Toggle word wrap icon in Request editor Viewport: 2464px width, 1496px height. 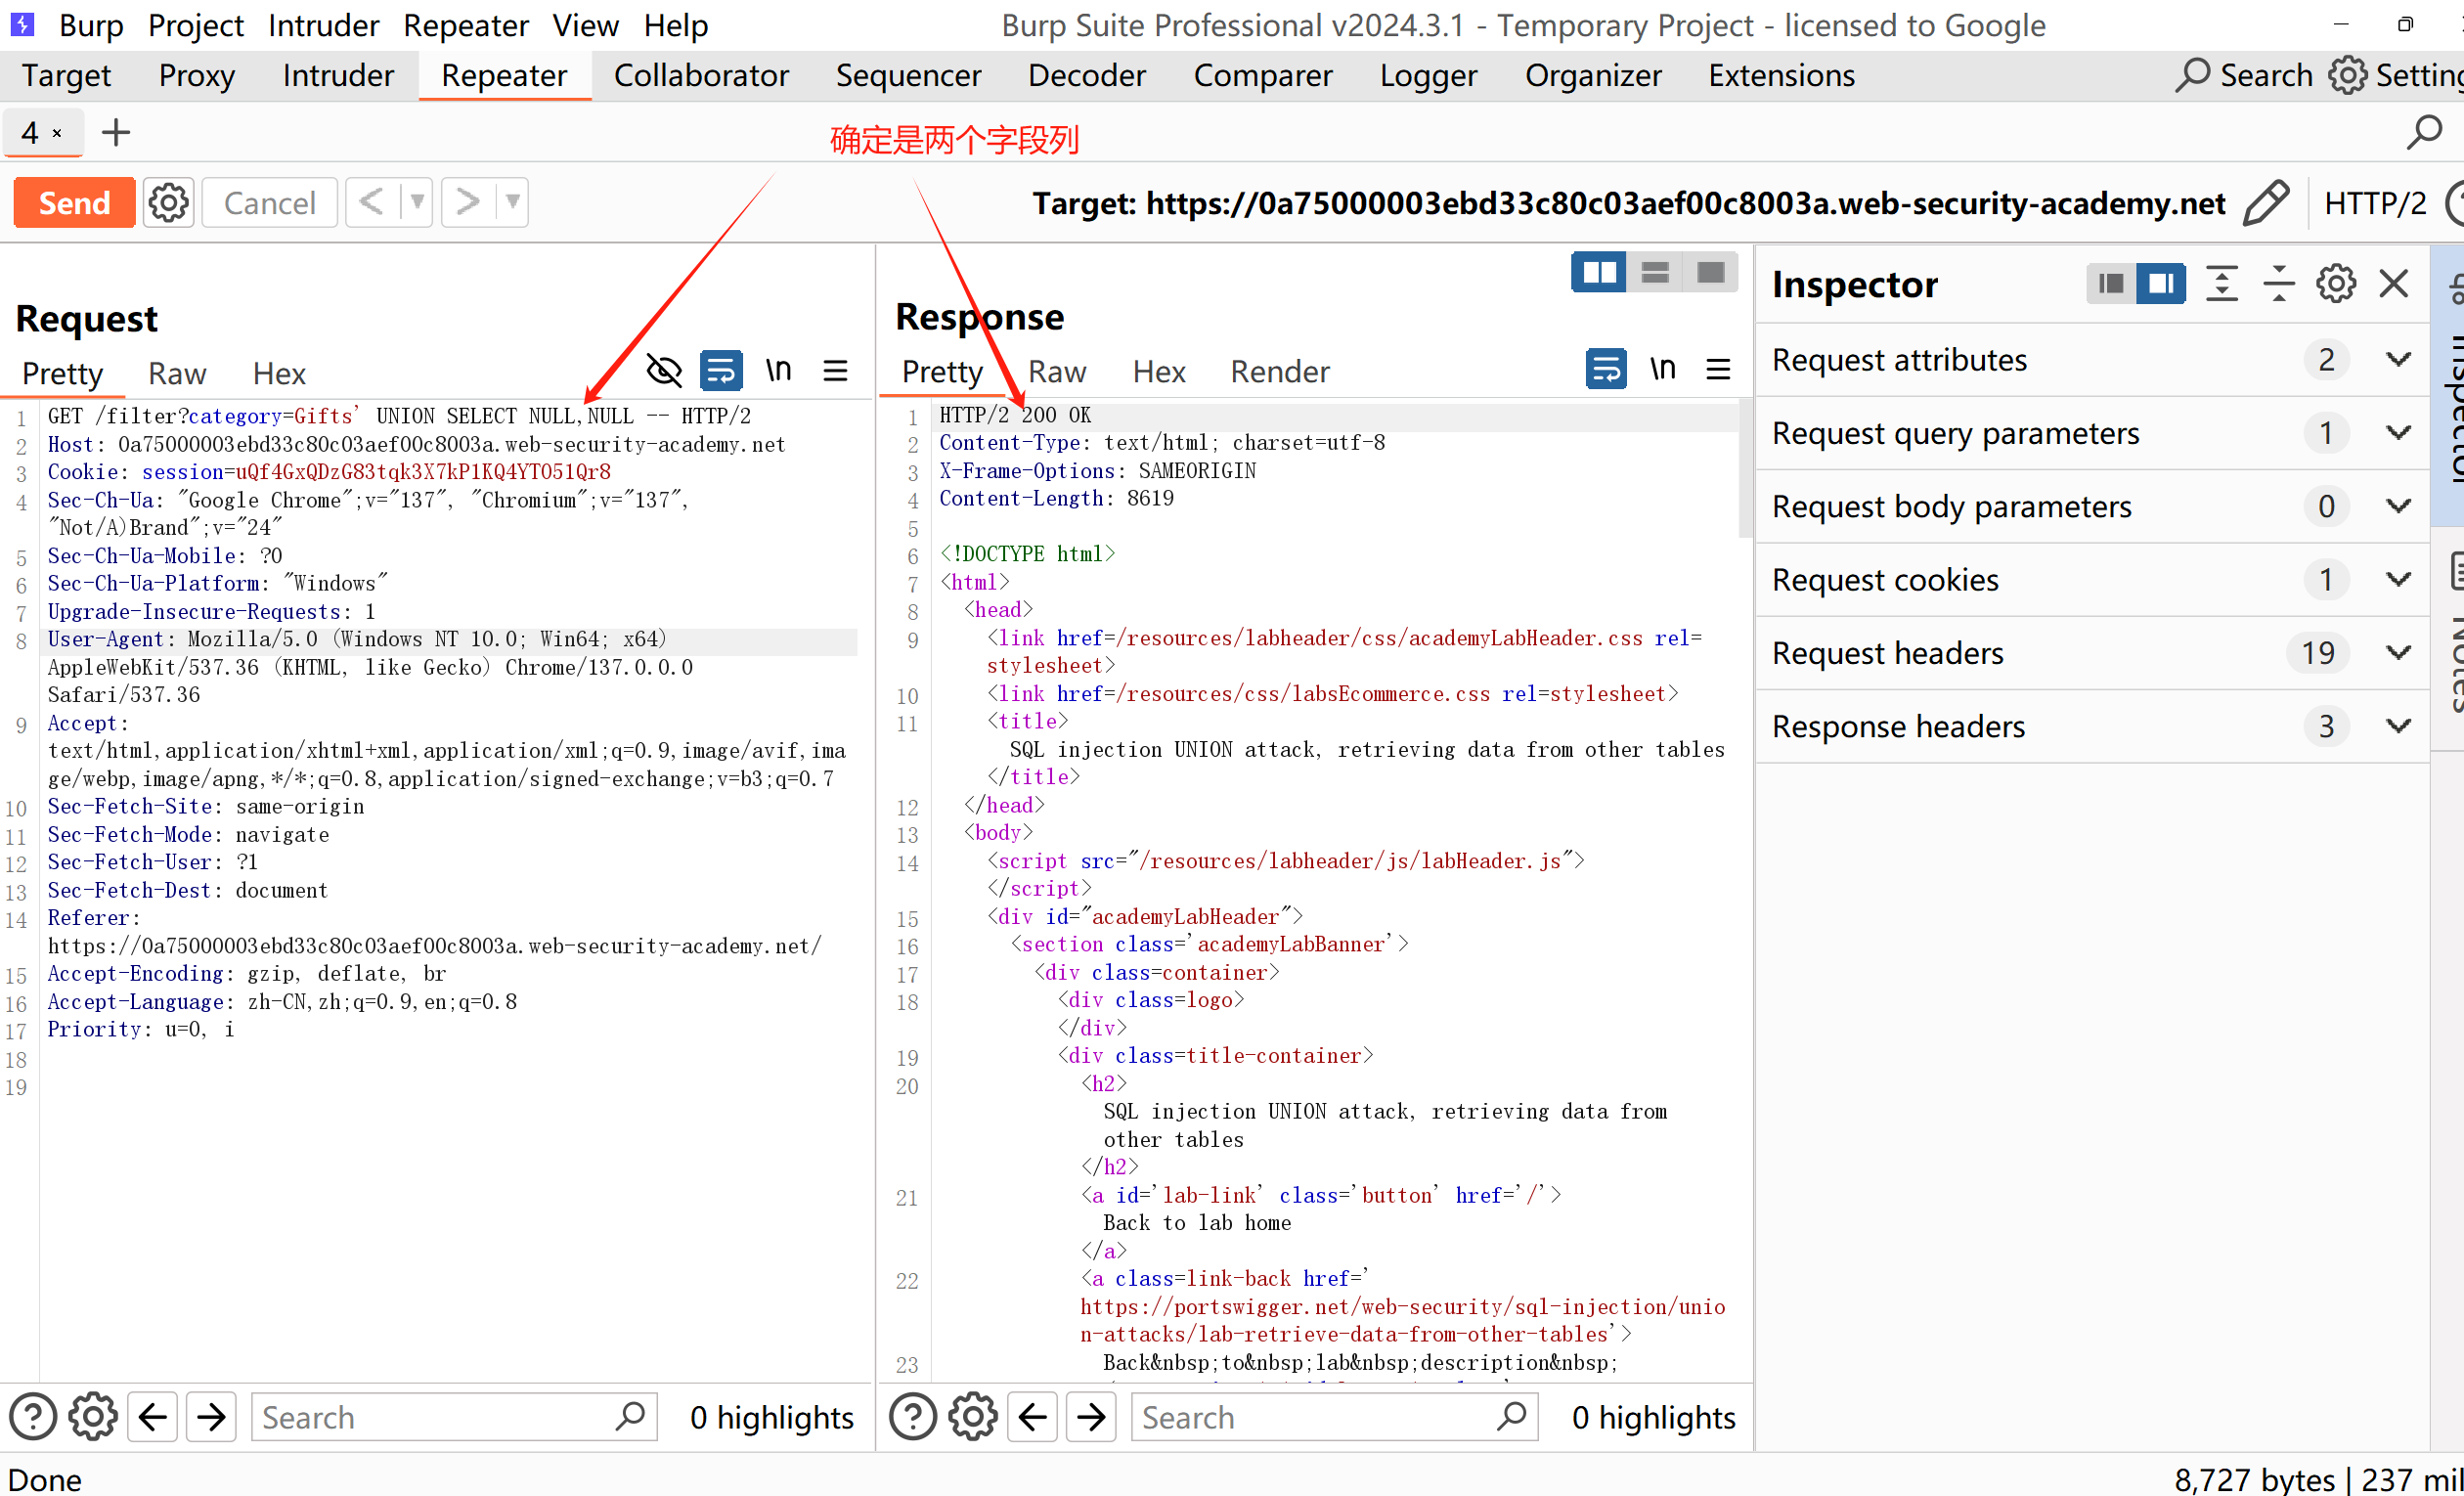click(720, 371)
